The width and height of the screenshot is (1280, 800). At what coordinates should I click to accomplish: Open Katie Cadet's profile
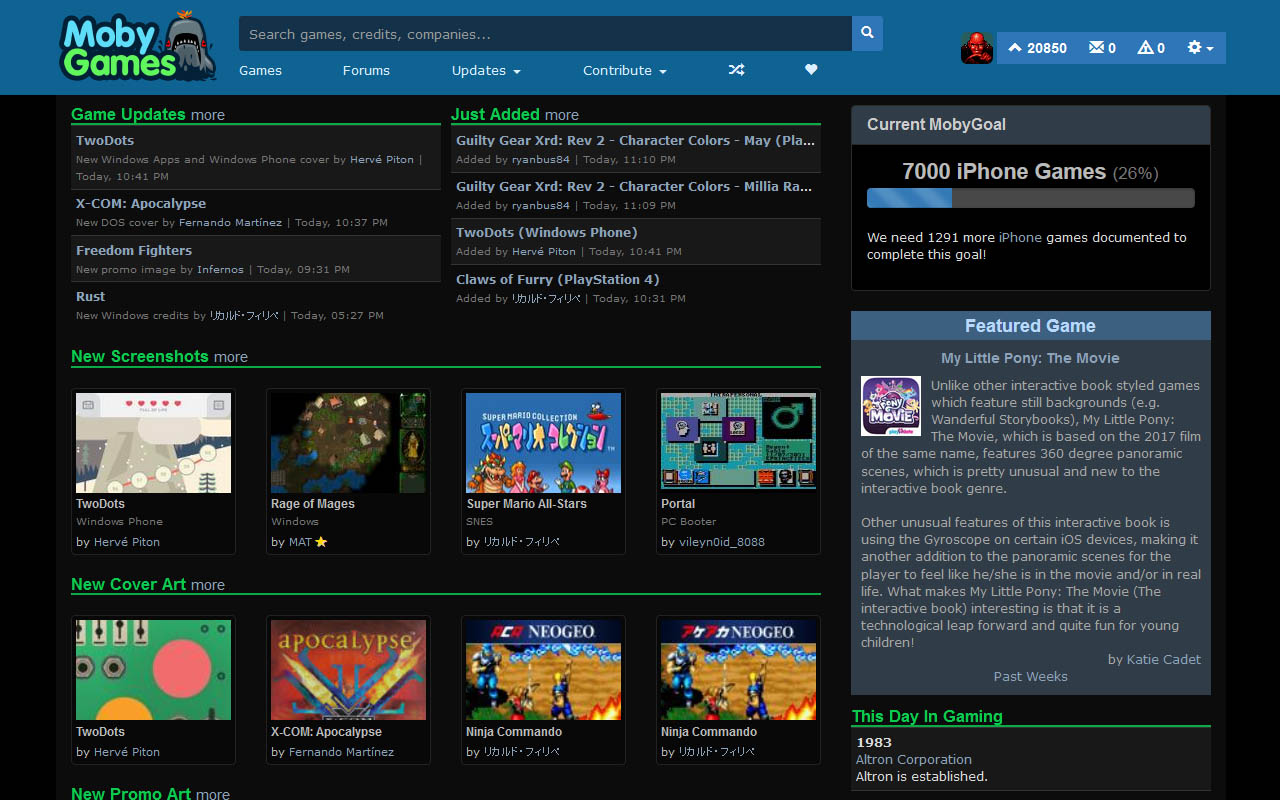point(1164,659)
